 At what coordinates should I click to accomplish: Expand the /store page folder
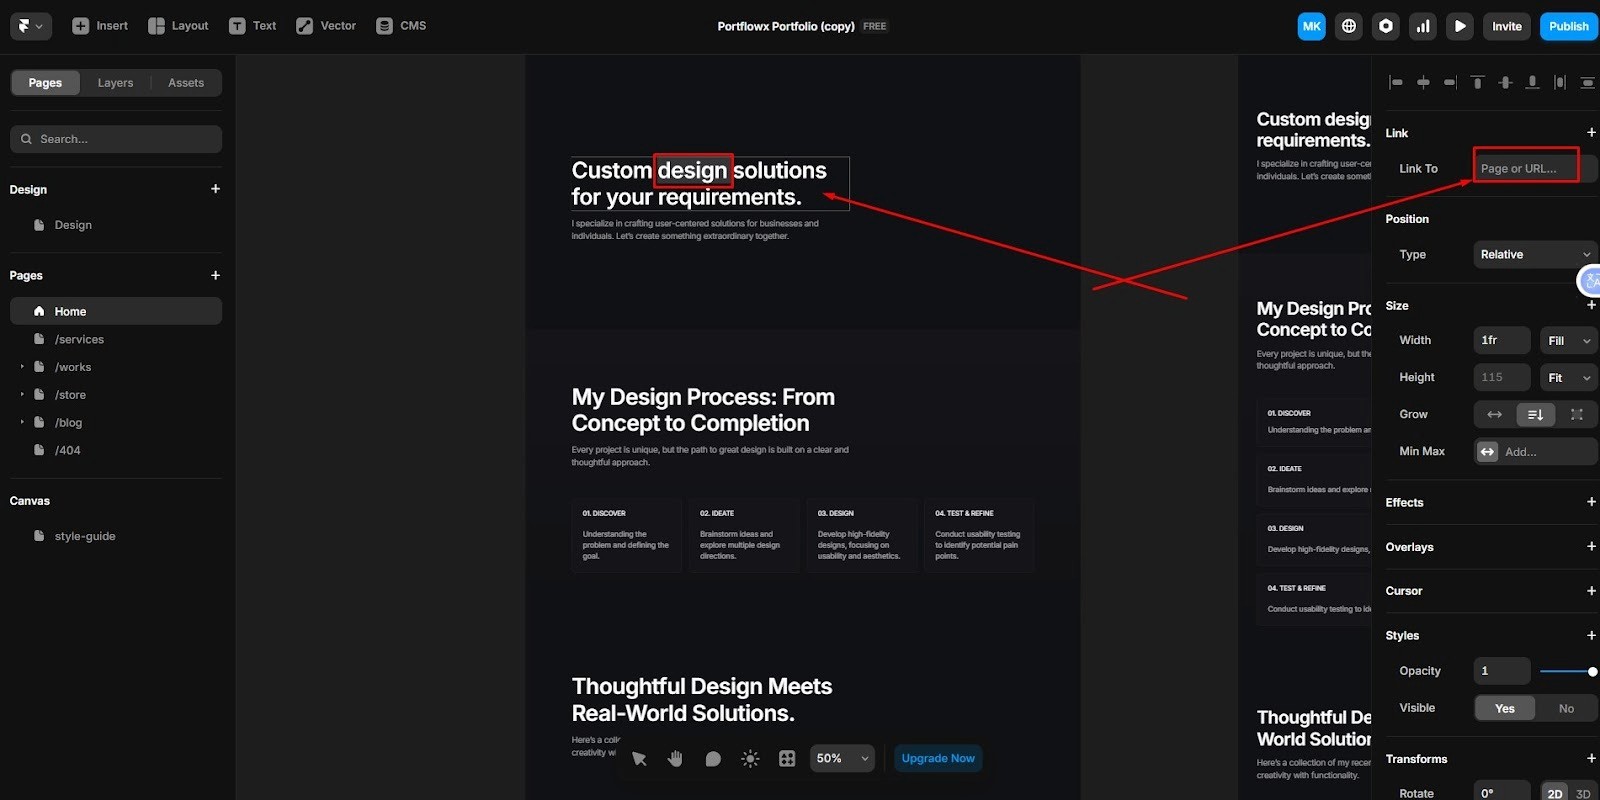[22, 395]
